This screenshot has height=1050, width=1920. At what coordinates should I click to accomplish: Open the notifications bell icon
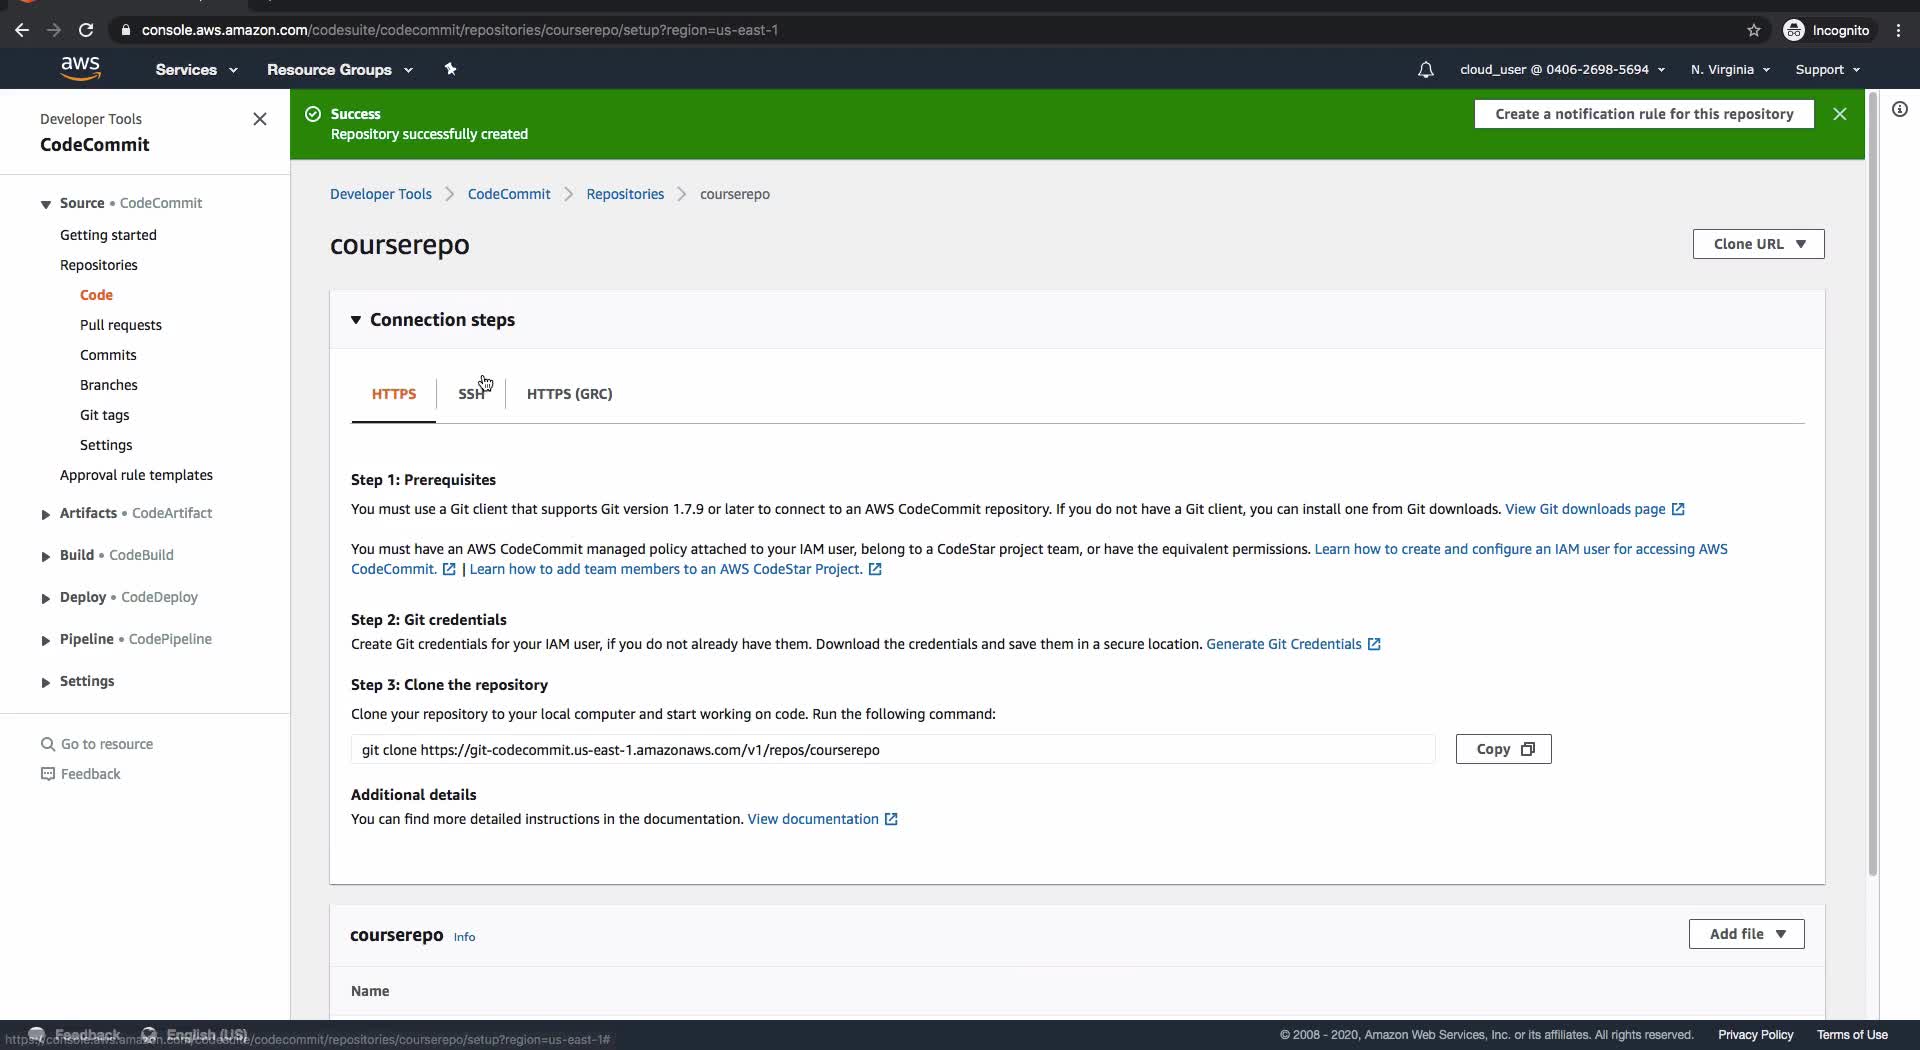point(1425,70)
